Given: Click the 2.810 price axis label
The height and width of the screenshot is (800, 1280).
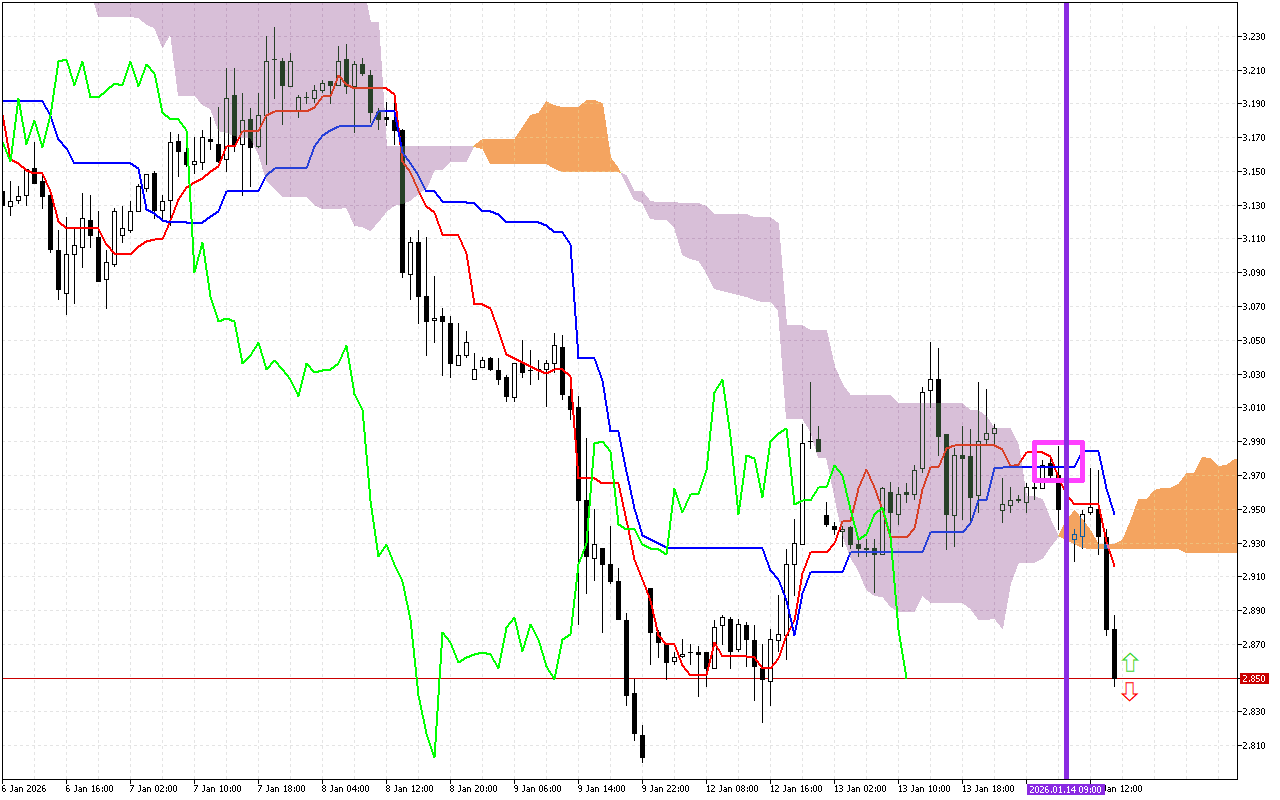Looking at the screenshot, I should tap(1253, 745).
